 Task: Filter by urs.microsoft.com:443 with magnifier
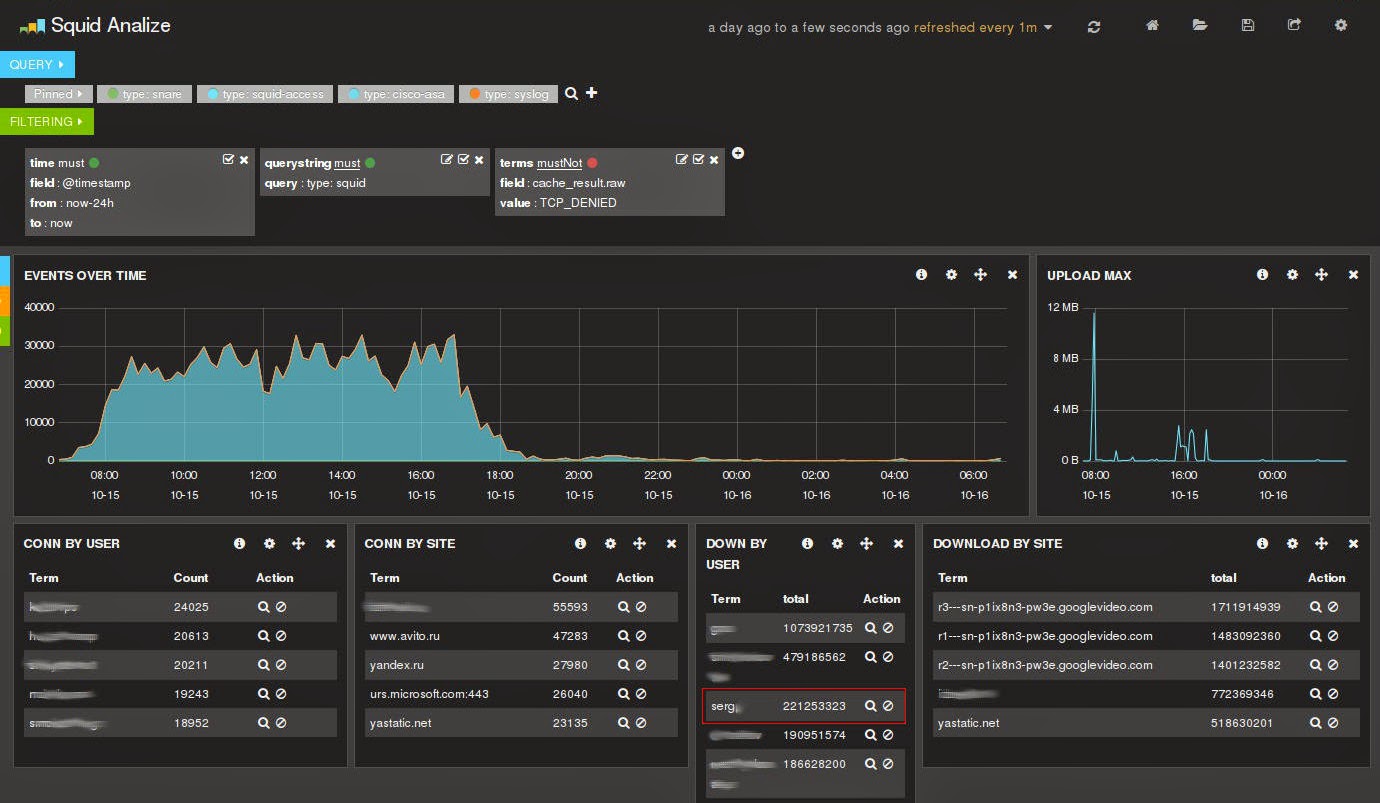[624, 693]
